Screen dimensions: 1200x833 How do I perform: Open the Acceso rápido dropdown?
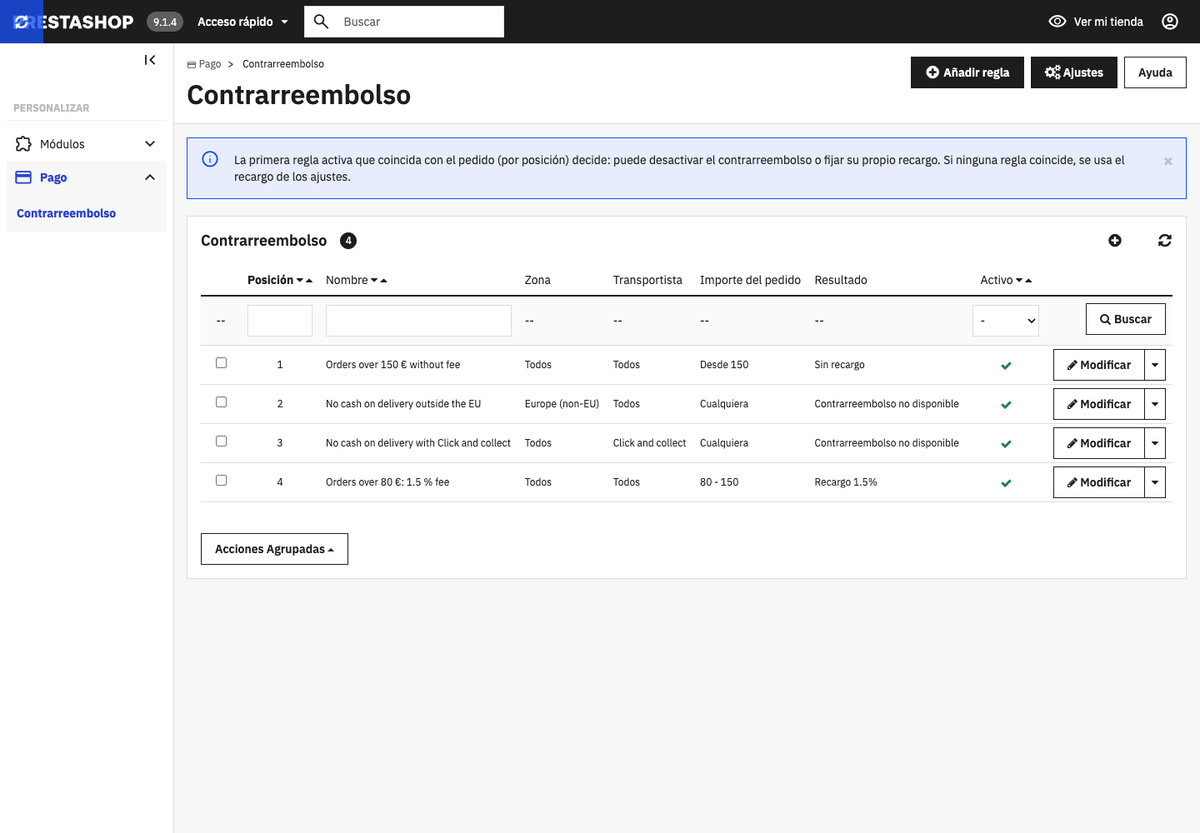point(243,21)
